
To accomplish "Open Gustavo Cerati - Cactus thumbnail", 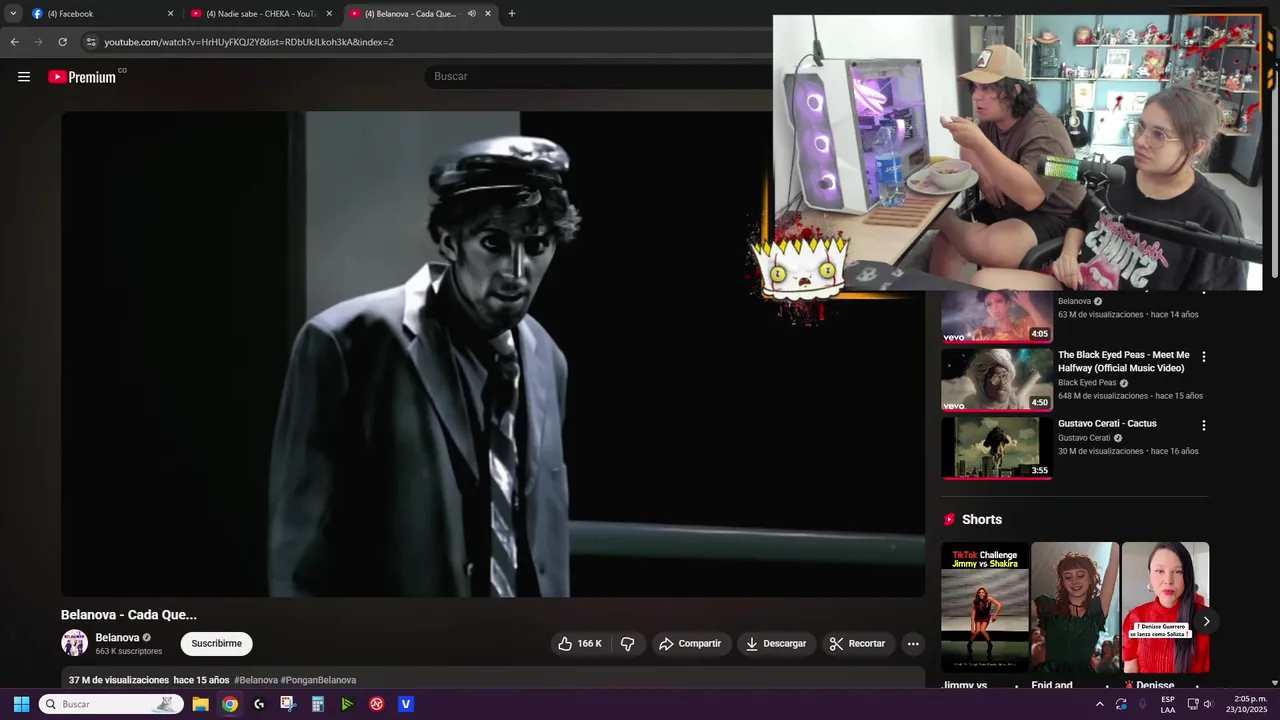I will pyautogui.click(x=996, y=448).
